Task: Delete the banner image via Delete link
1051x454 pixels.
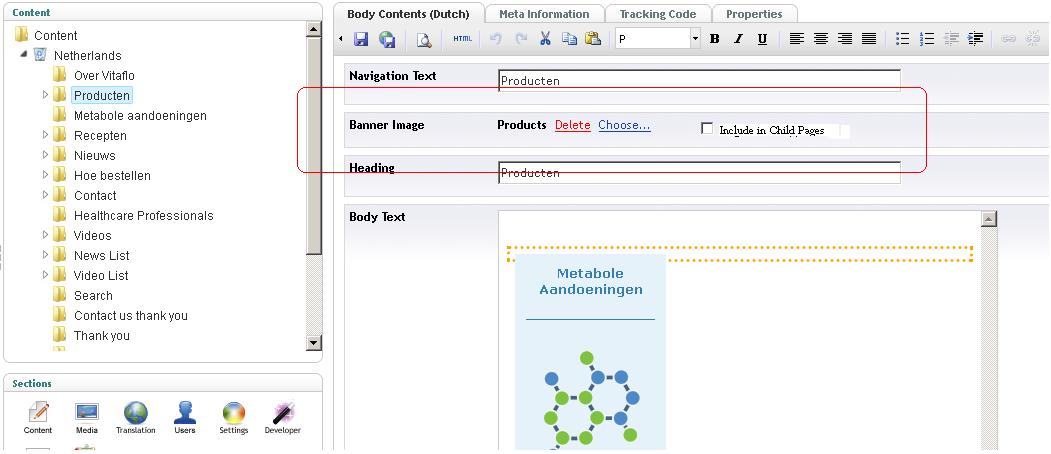Action: coord(572,125)
